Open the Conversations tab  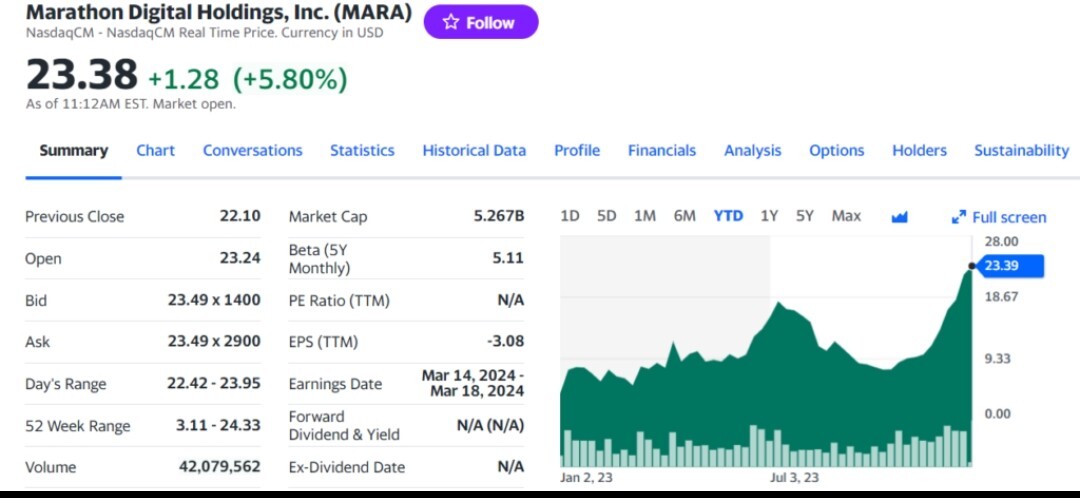pos(252,151)
